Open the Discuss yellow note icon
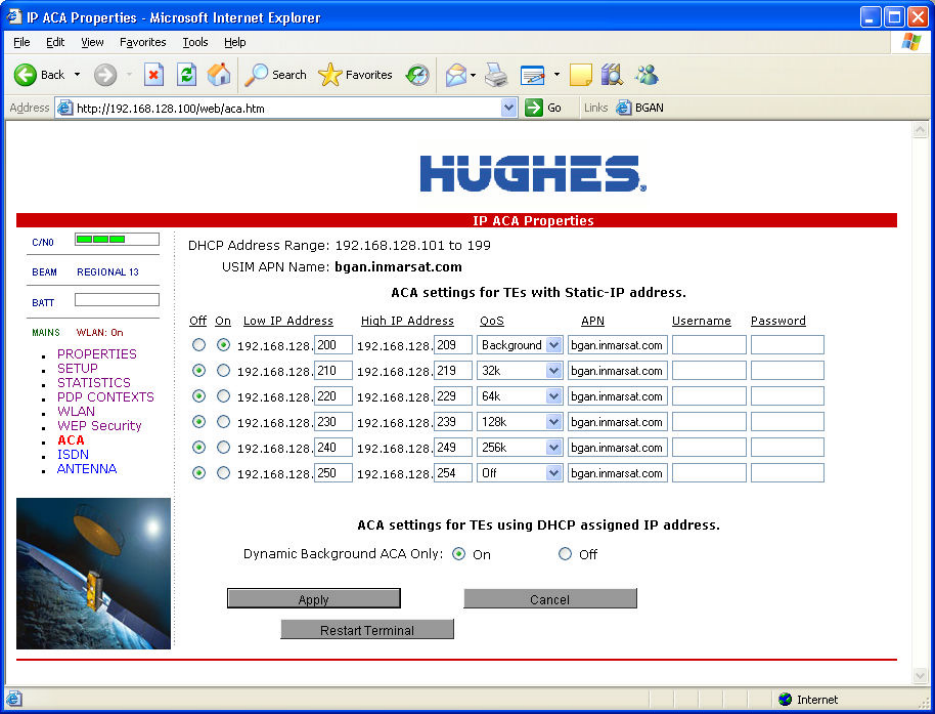This screenshot has height=714, width=935. (x=581, y=75)
